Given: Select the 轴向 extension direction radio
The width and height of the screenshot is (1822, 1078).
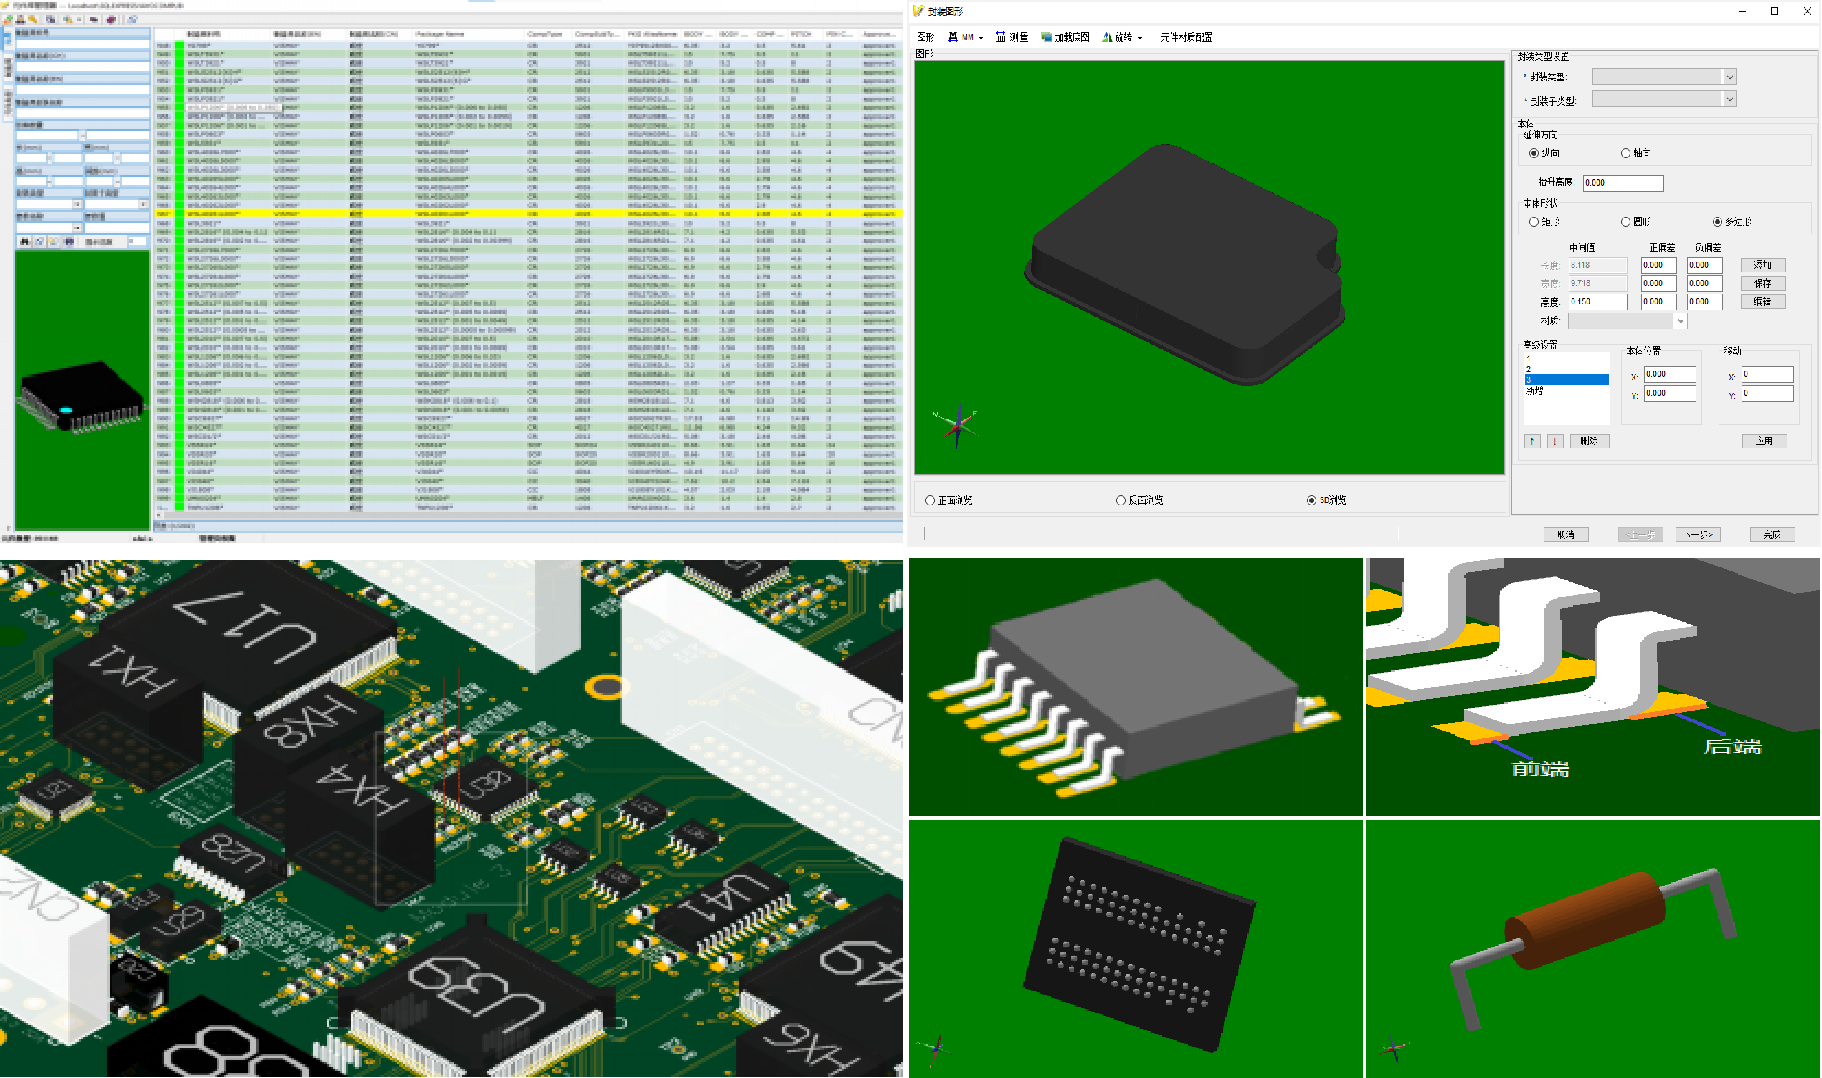Looking at the screenshot, I should (x=1626, y=153).
